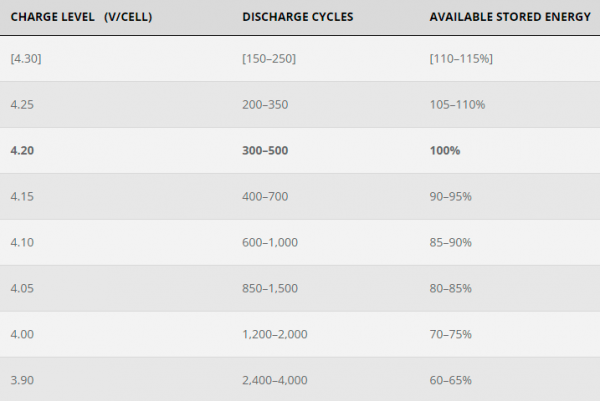Viewport: 600px width, 401px height.
Task: Select the bold 100% energy value
Action: (x=445, y=150)
